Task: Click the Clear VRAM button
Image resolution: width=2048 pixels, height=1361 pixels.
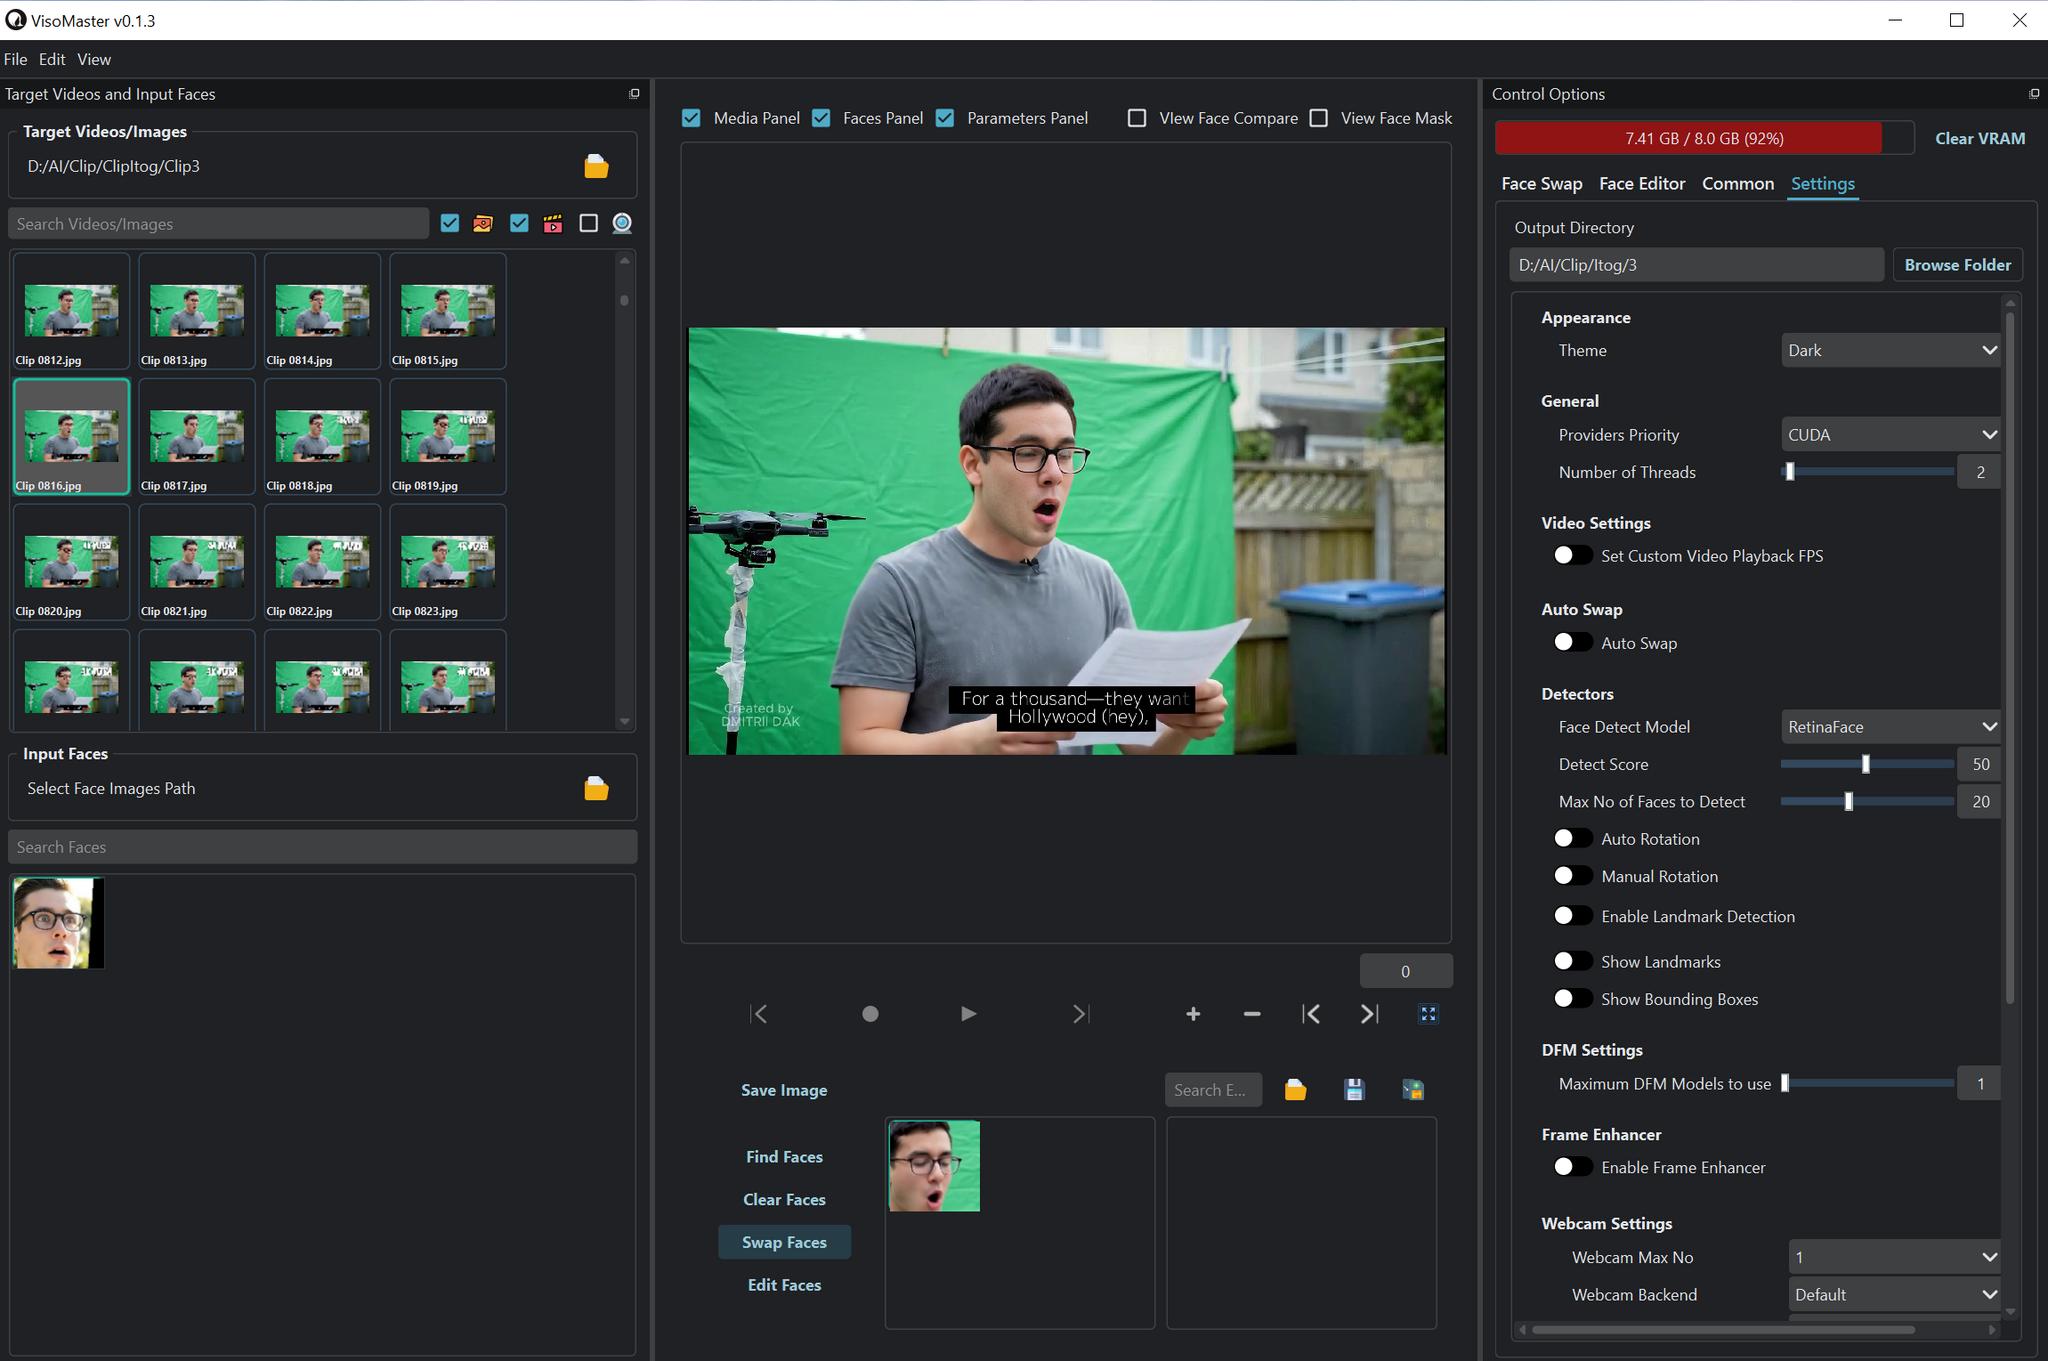Action: tap(1979, 139)
